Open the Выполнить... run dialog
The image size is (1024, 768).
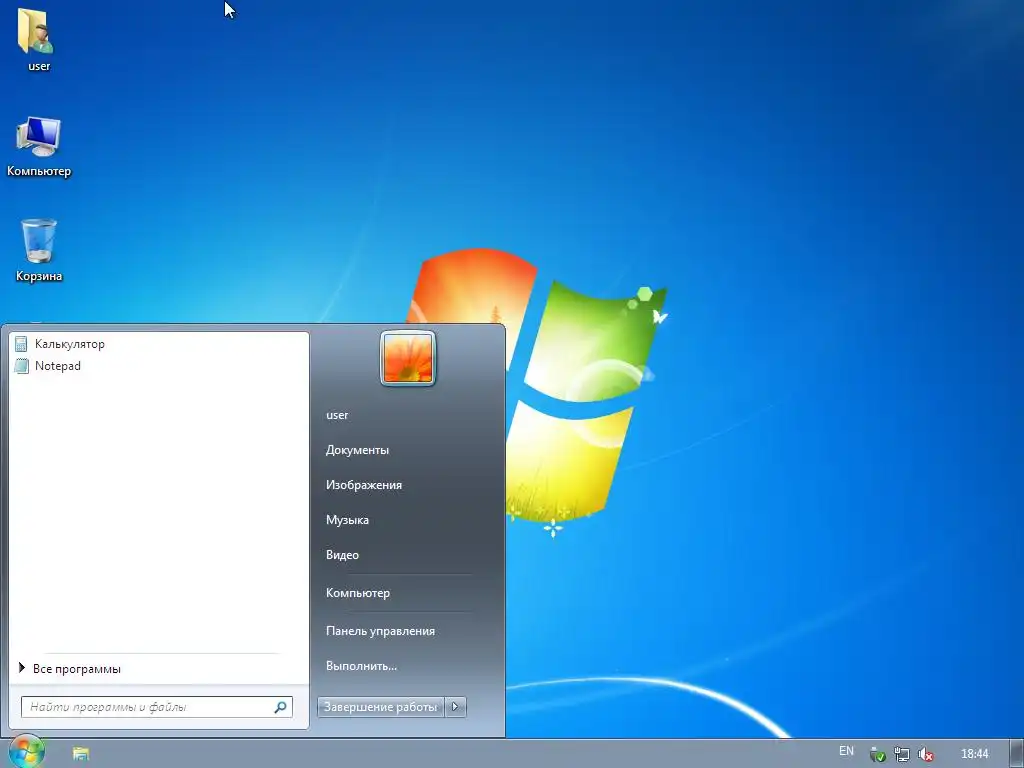point(361,666)
